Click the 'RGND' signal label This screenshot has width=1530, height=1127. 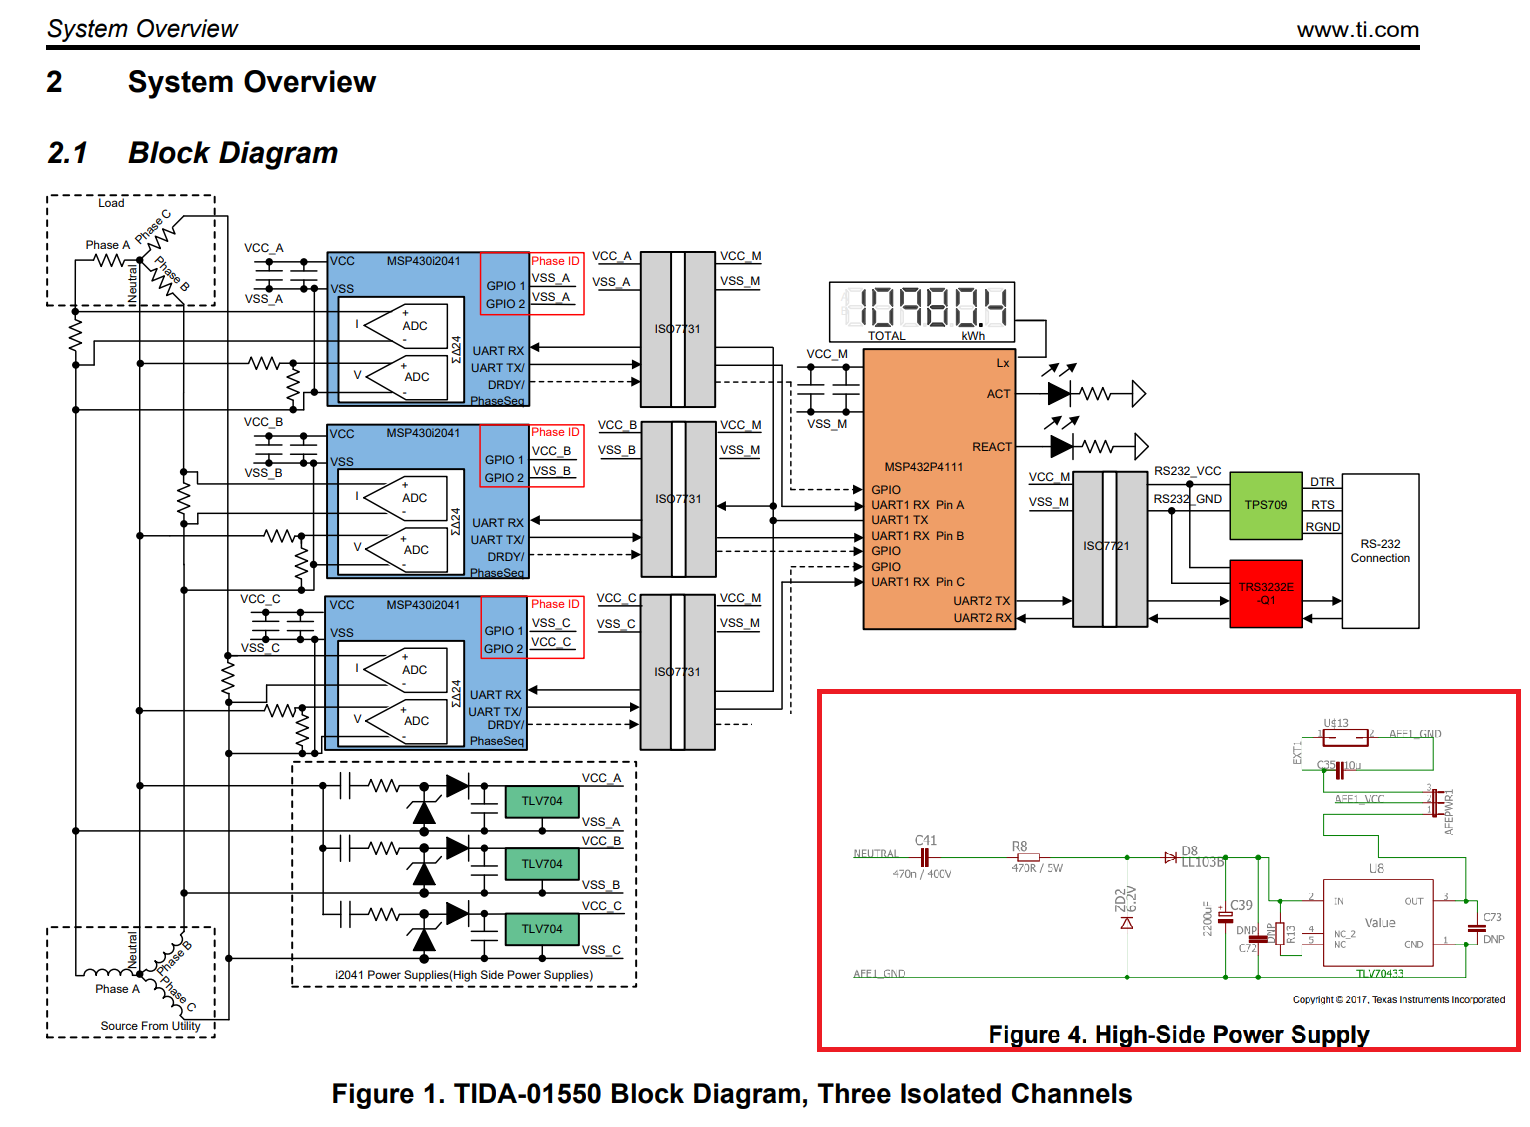pyautogui.click(x=1322, y=527)
